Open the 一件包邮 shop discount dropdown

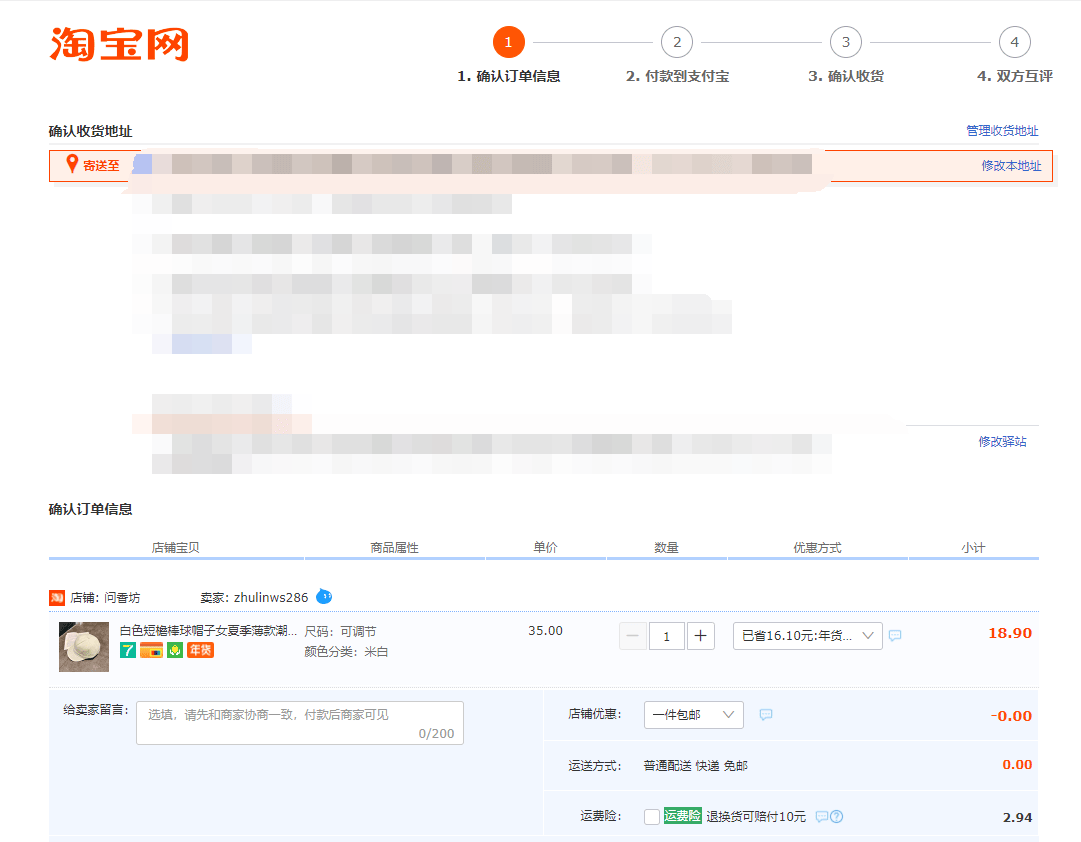(694, 714)
